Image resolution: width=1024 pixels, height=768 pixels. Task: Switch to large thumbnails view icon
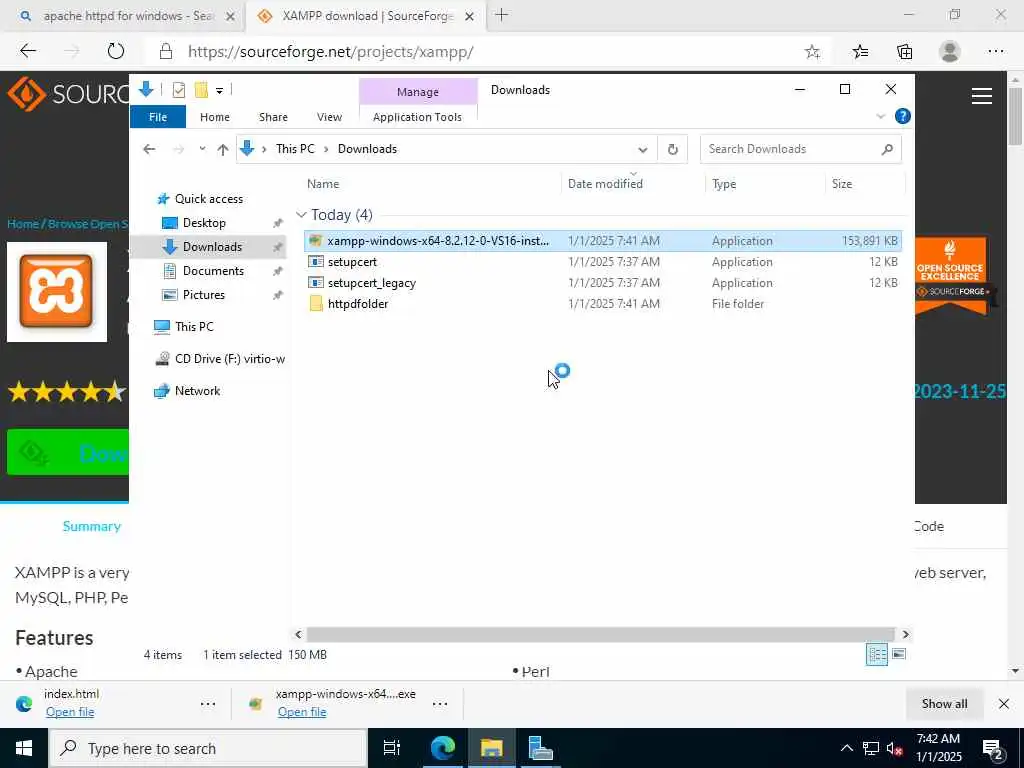899,654
